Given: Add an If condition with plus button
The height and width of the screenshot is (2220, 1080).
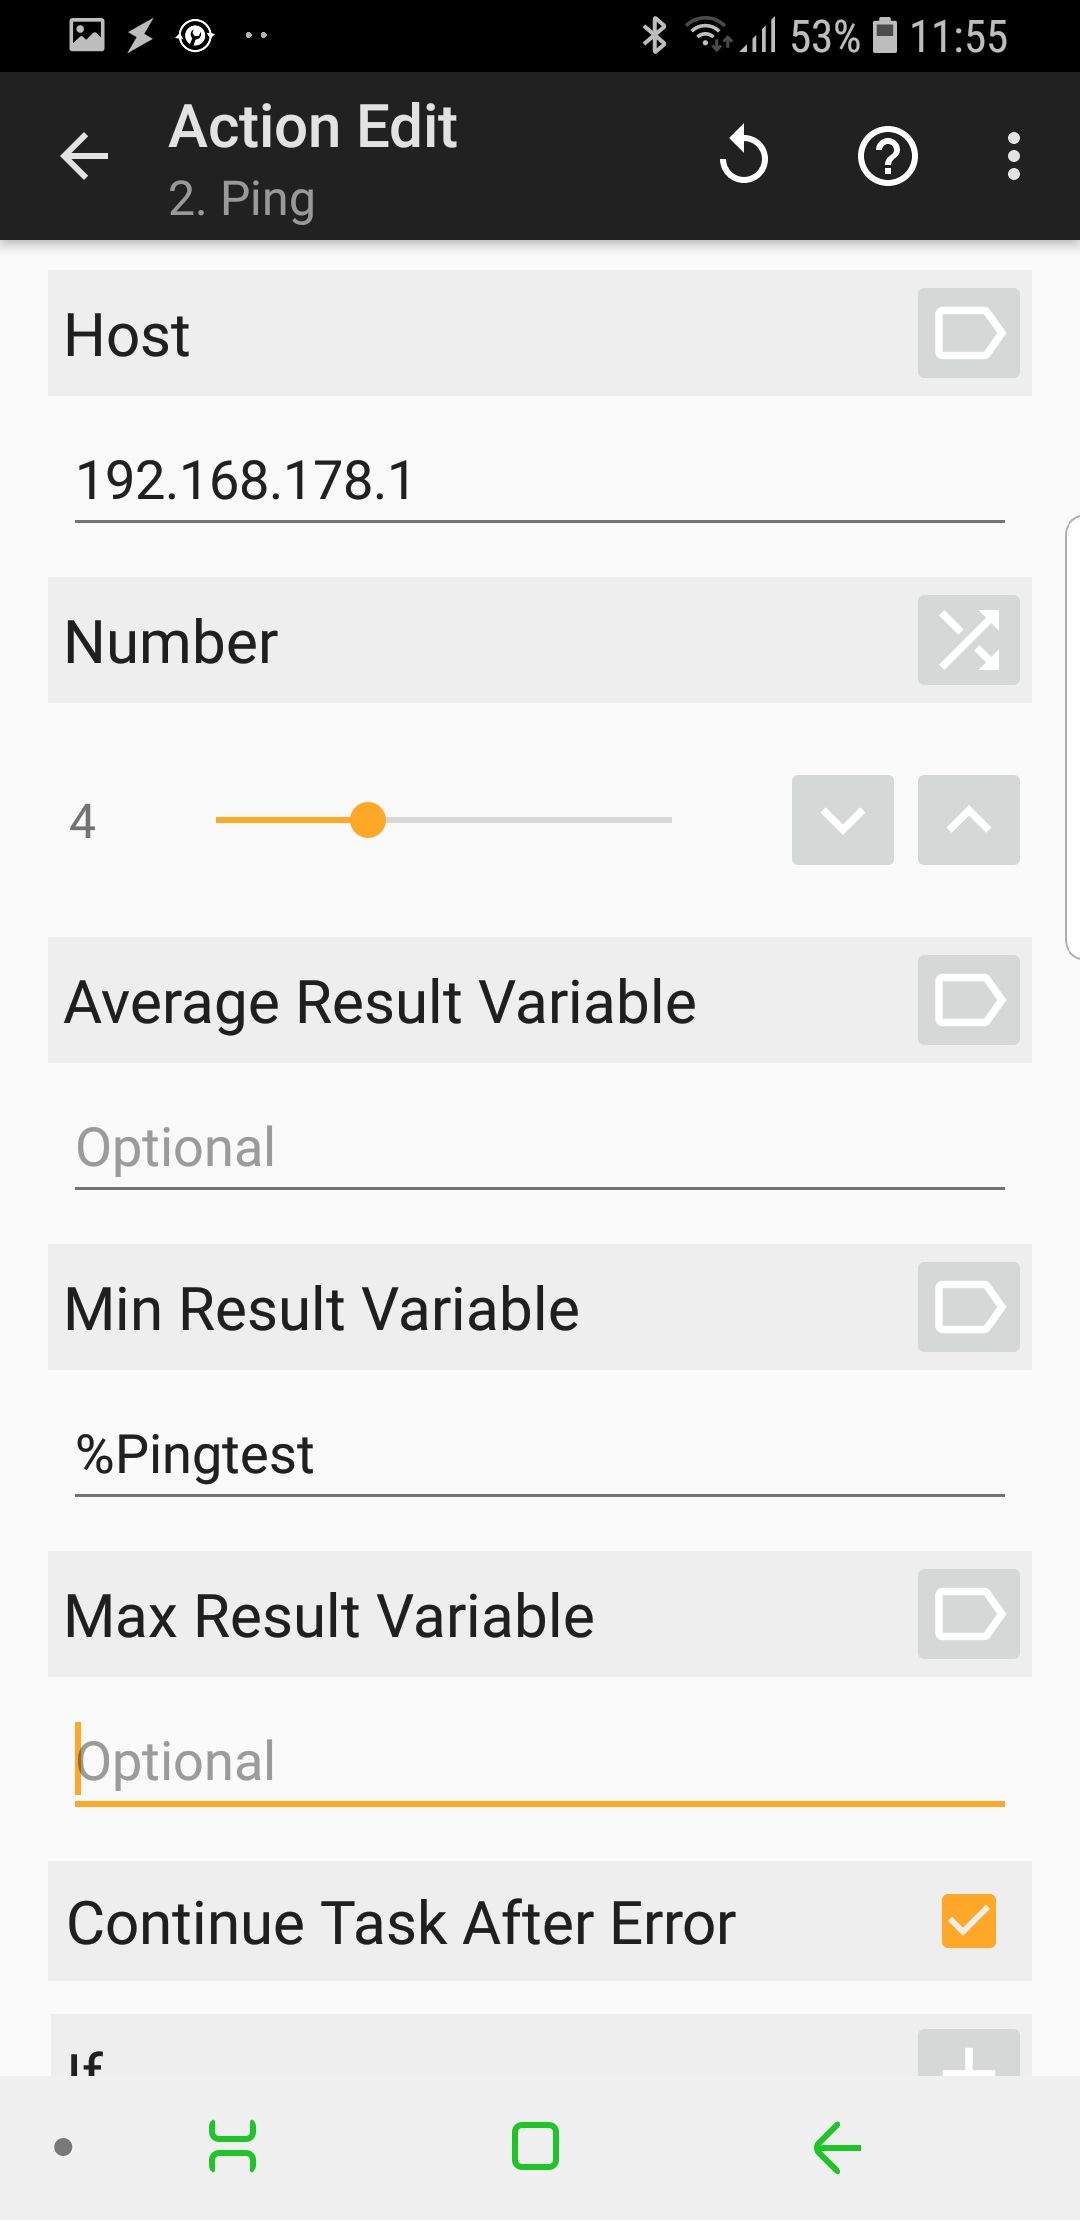Looking at the screenshot, I should click(968, 2052).
